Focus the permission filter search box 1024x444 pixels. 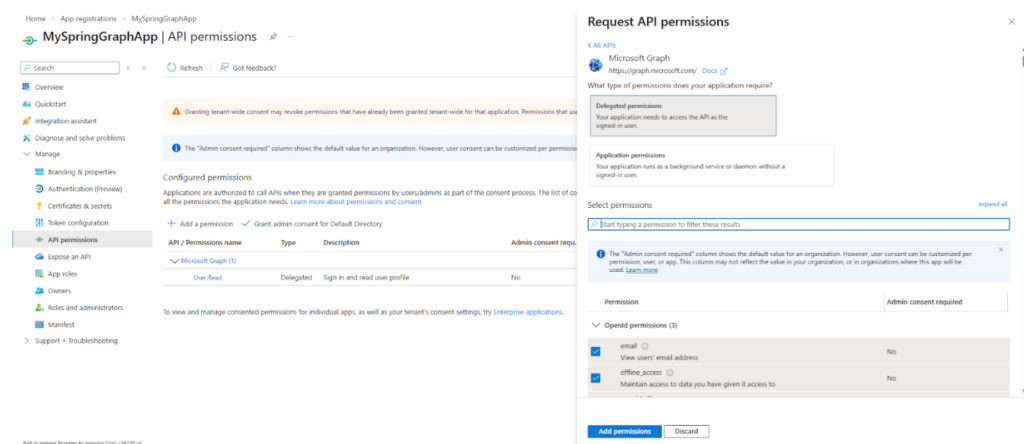point(798,224)
